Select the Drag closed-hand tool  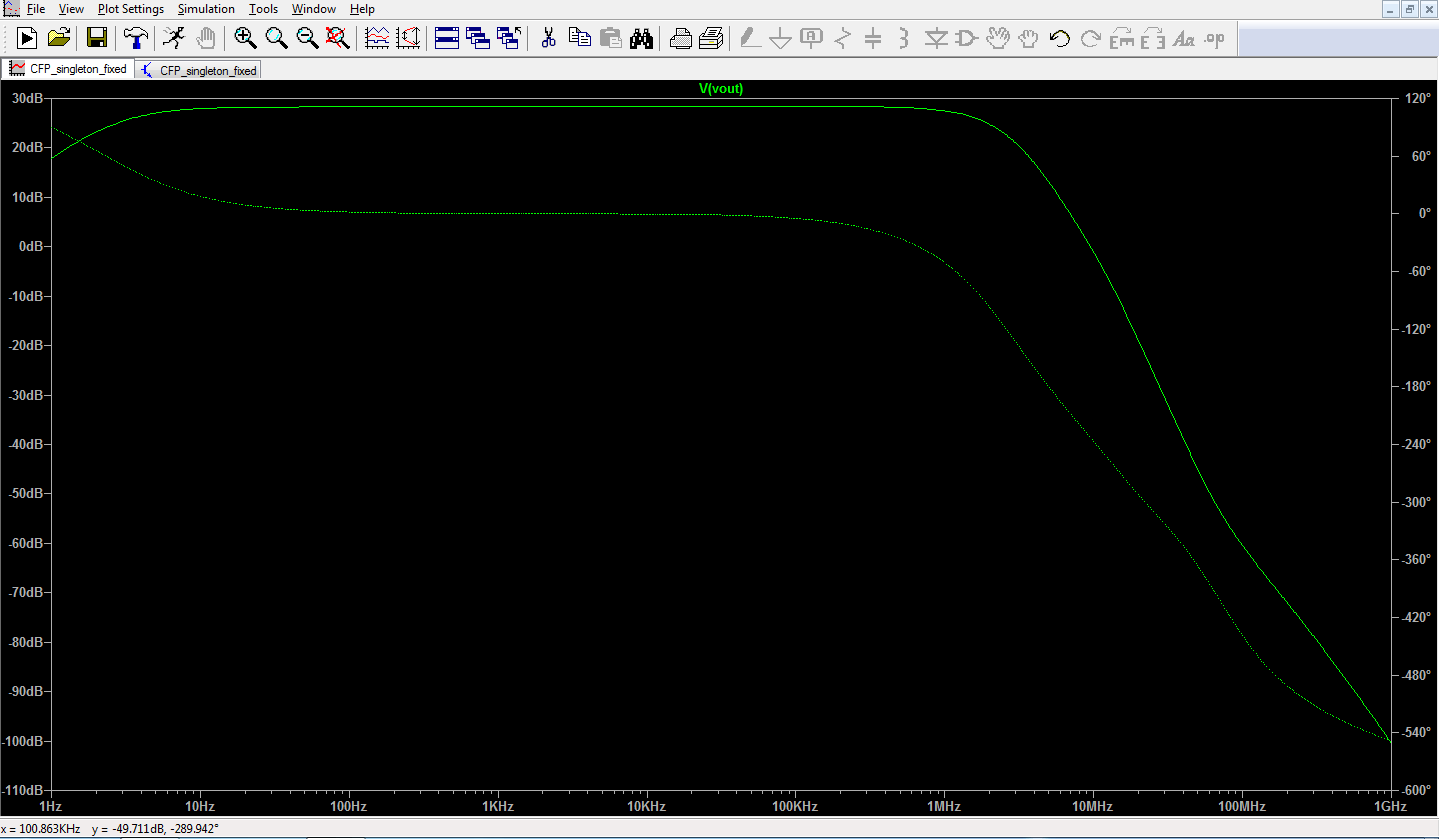click(1029, 39)
